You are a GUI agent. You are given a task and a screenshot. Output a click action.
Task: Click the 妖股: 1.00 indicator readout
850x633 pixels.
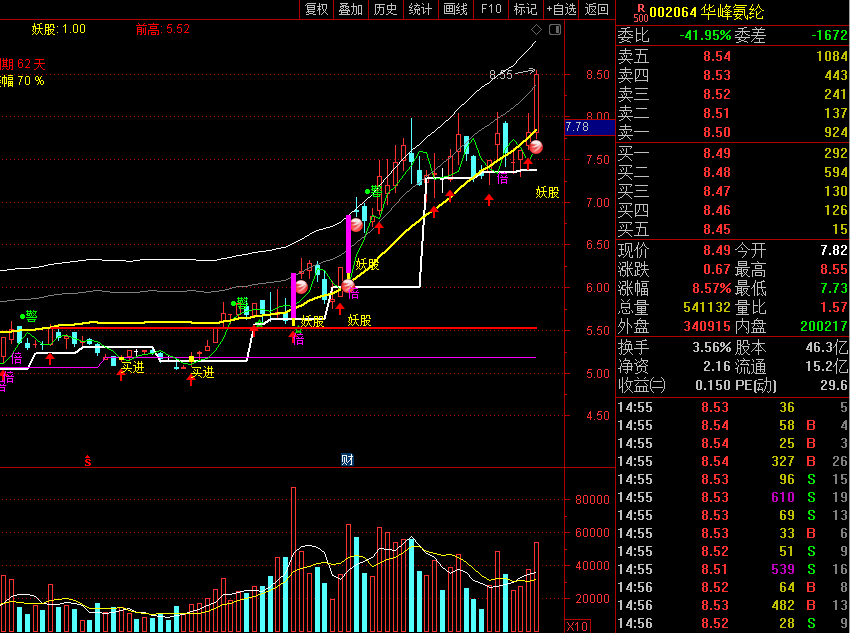pyautogui.click(x=59, y=29)
